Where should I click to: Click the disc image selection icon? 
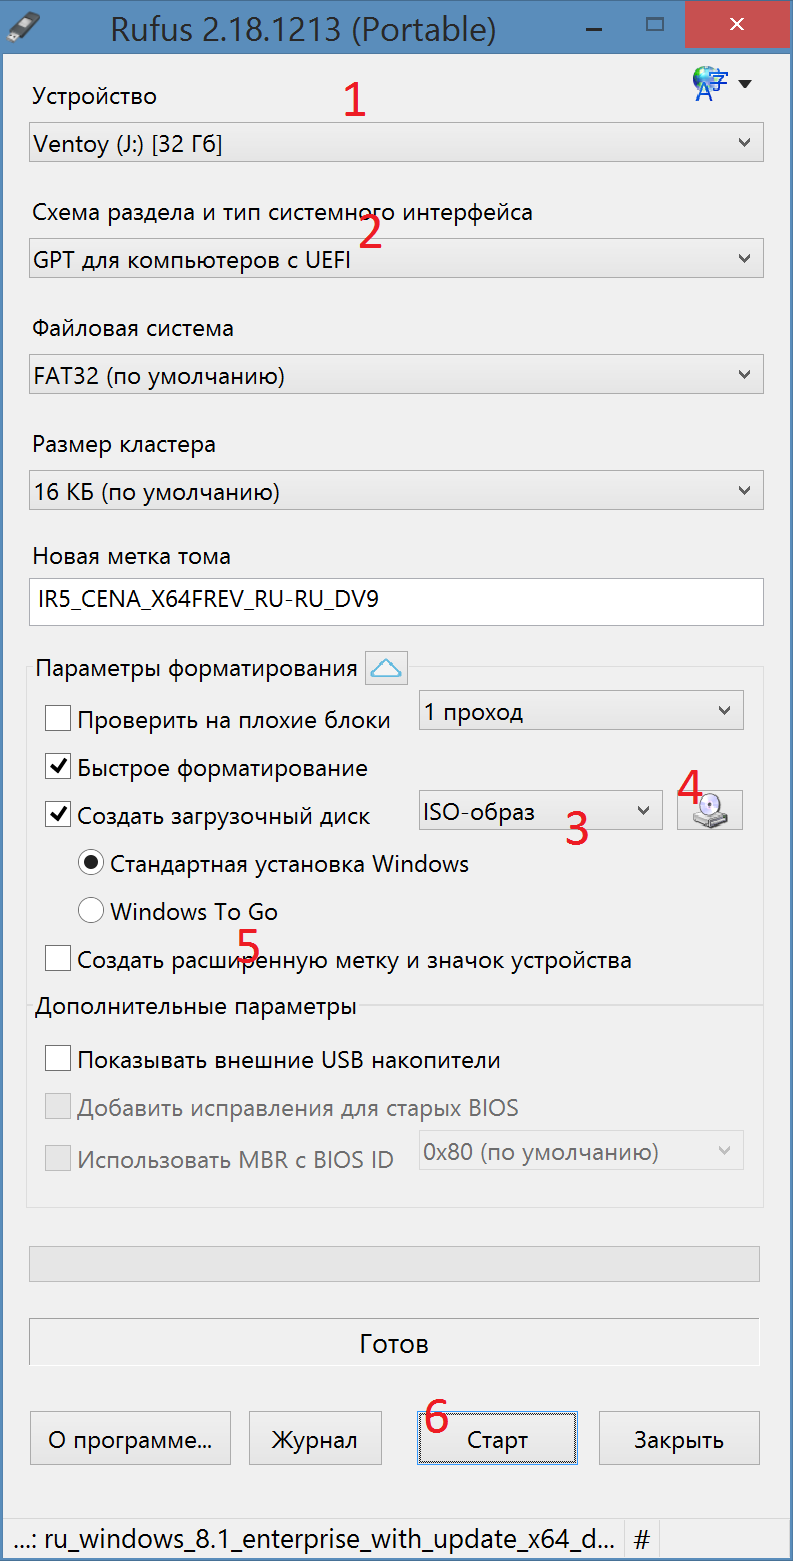tap(709, 810)
